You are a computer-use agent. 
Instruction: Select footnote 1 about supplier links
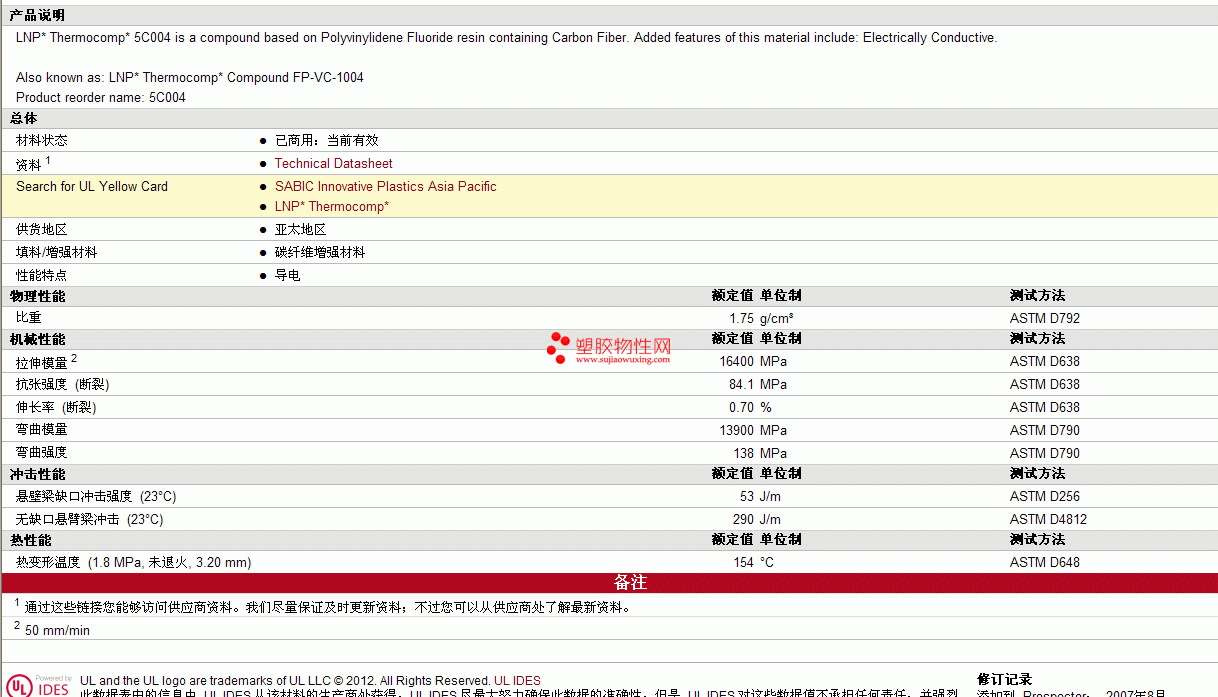tap(323, 606)
